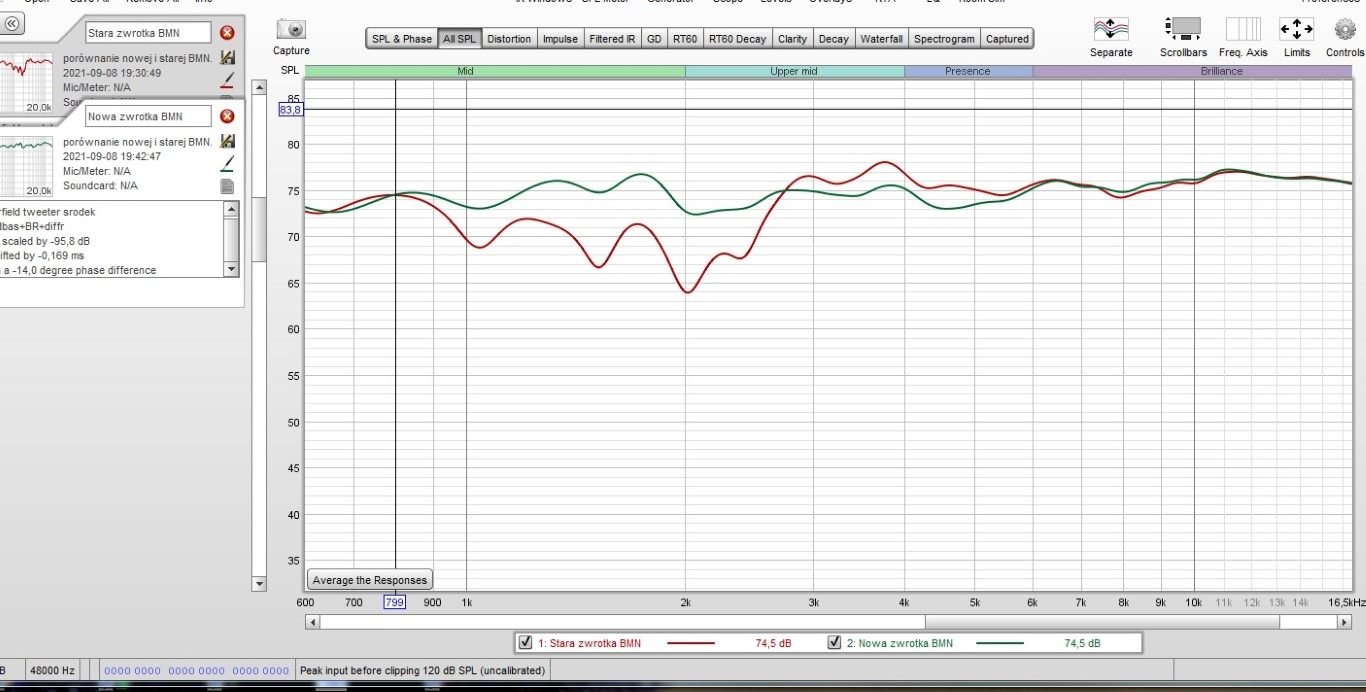This screenshot has height=692, width=1366.
Task: Click the Separate traces icon
Action: [x=1110, y=29]
